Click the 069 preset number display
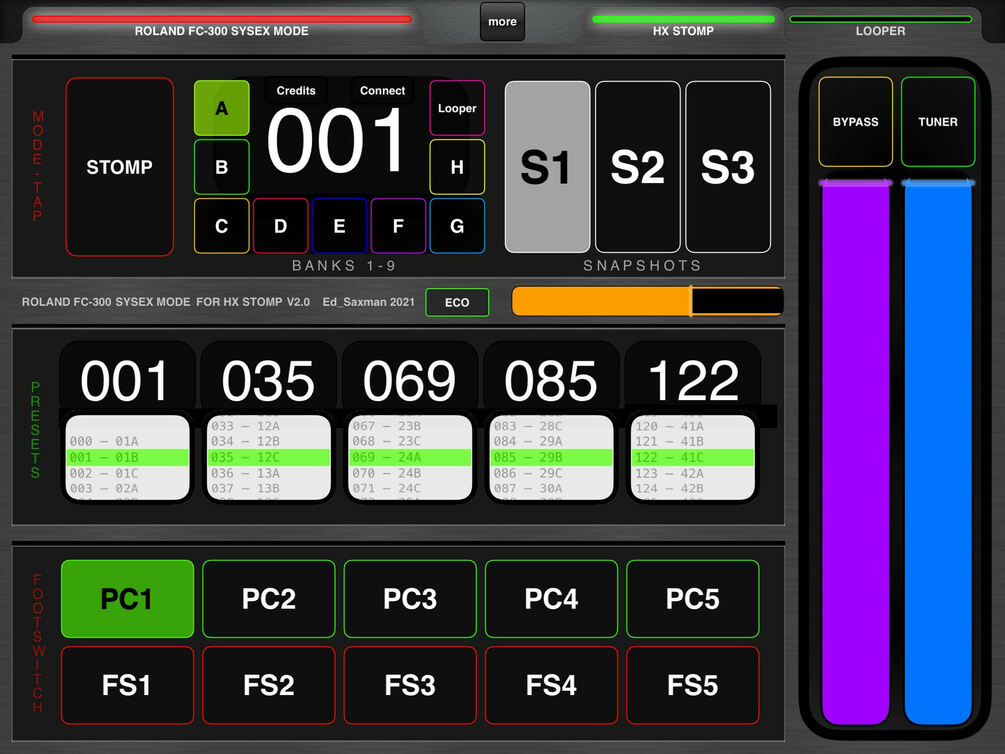 point(410,381)
